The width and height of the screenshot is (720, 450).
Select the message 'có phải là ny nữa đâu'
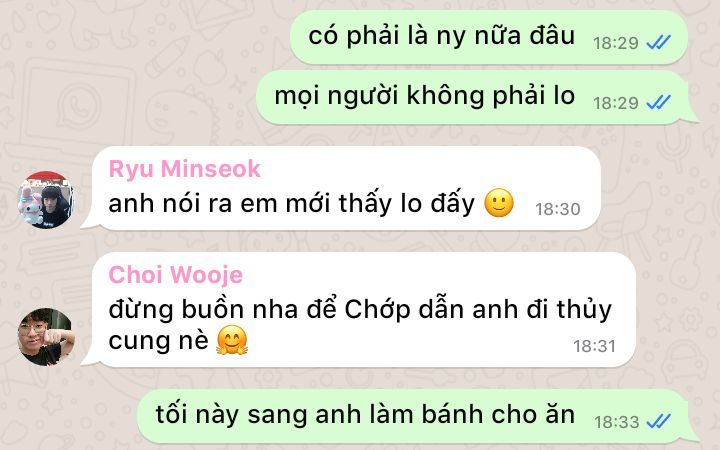click(489, 37)
